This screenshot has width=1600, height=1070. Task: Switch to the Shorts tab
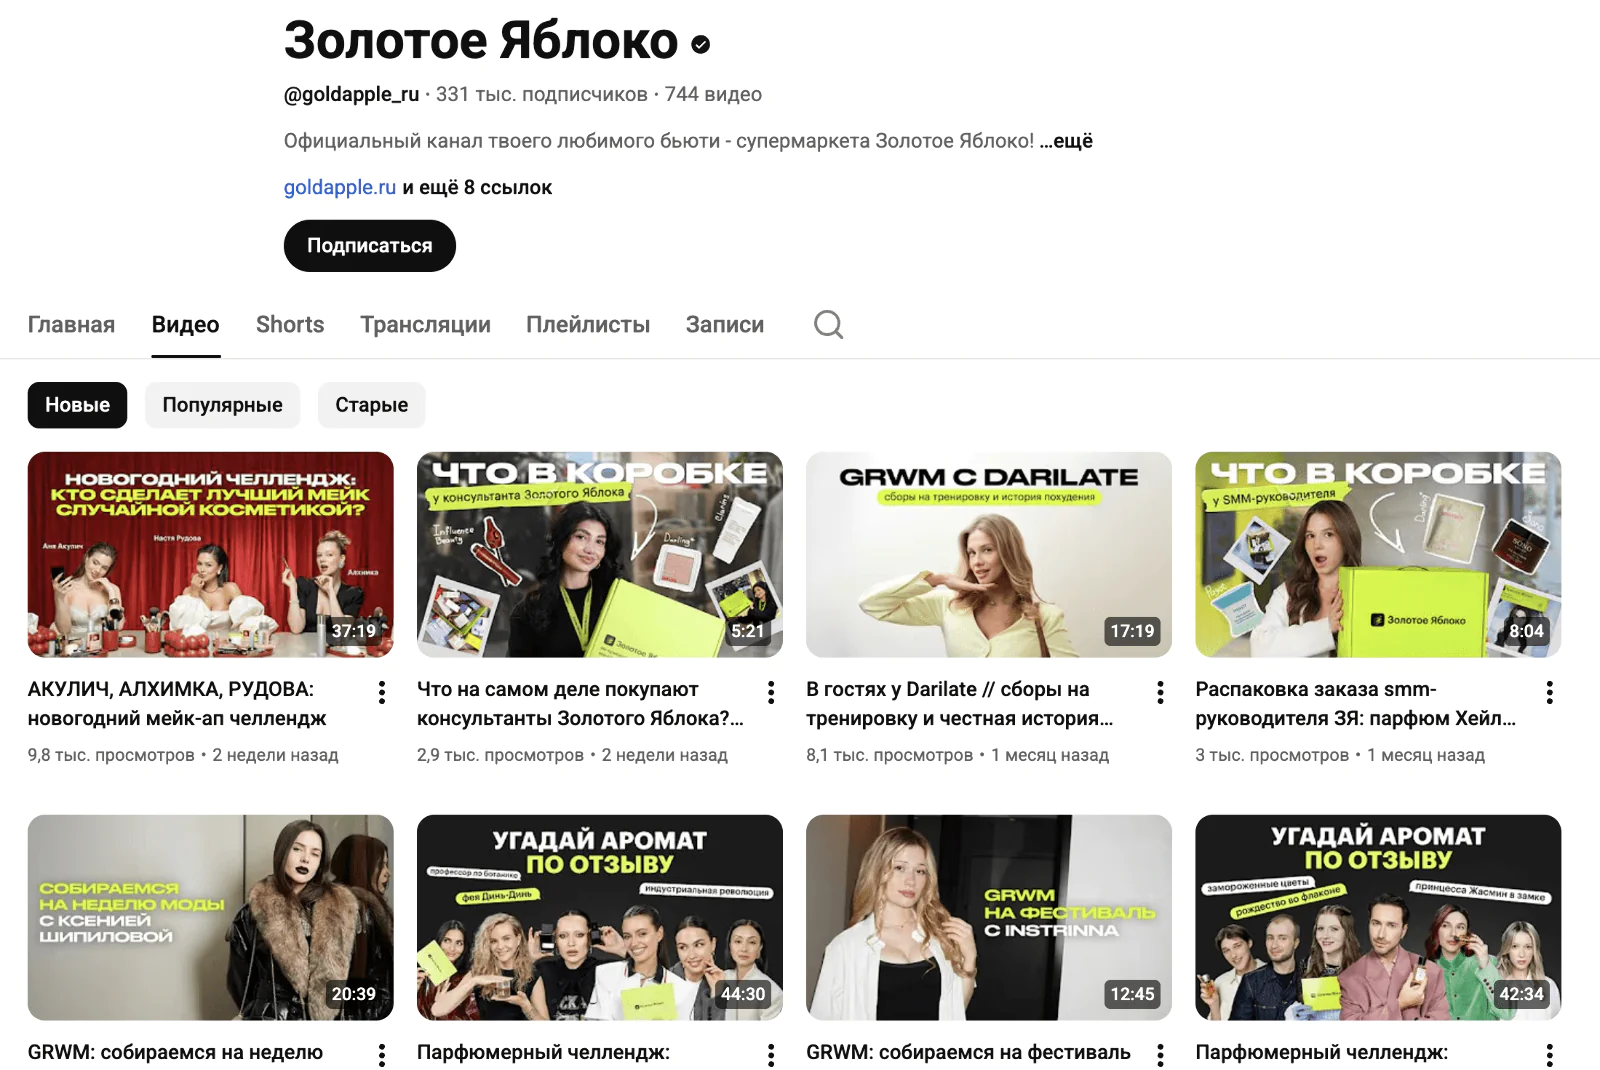[290, 325]
